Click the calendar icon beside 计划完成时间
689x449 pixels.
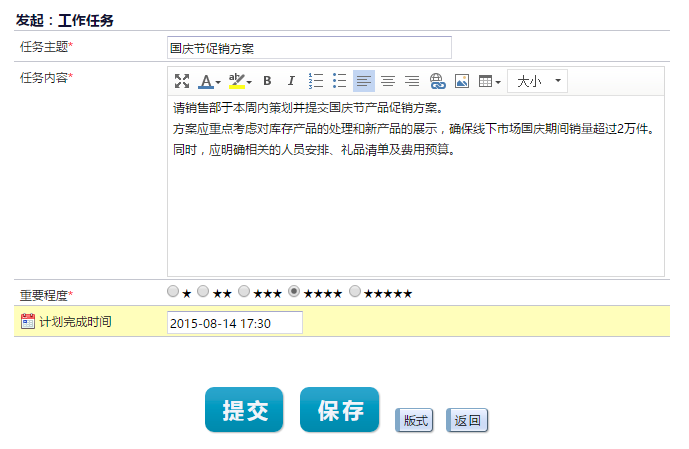[x=28, y=321]
